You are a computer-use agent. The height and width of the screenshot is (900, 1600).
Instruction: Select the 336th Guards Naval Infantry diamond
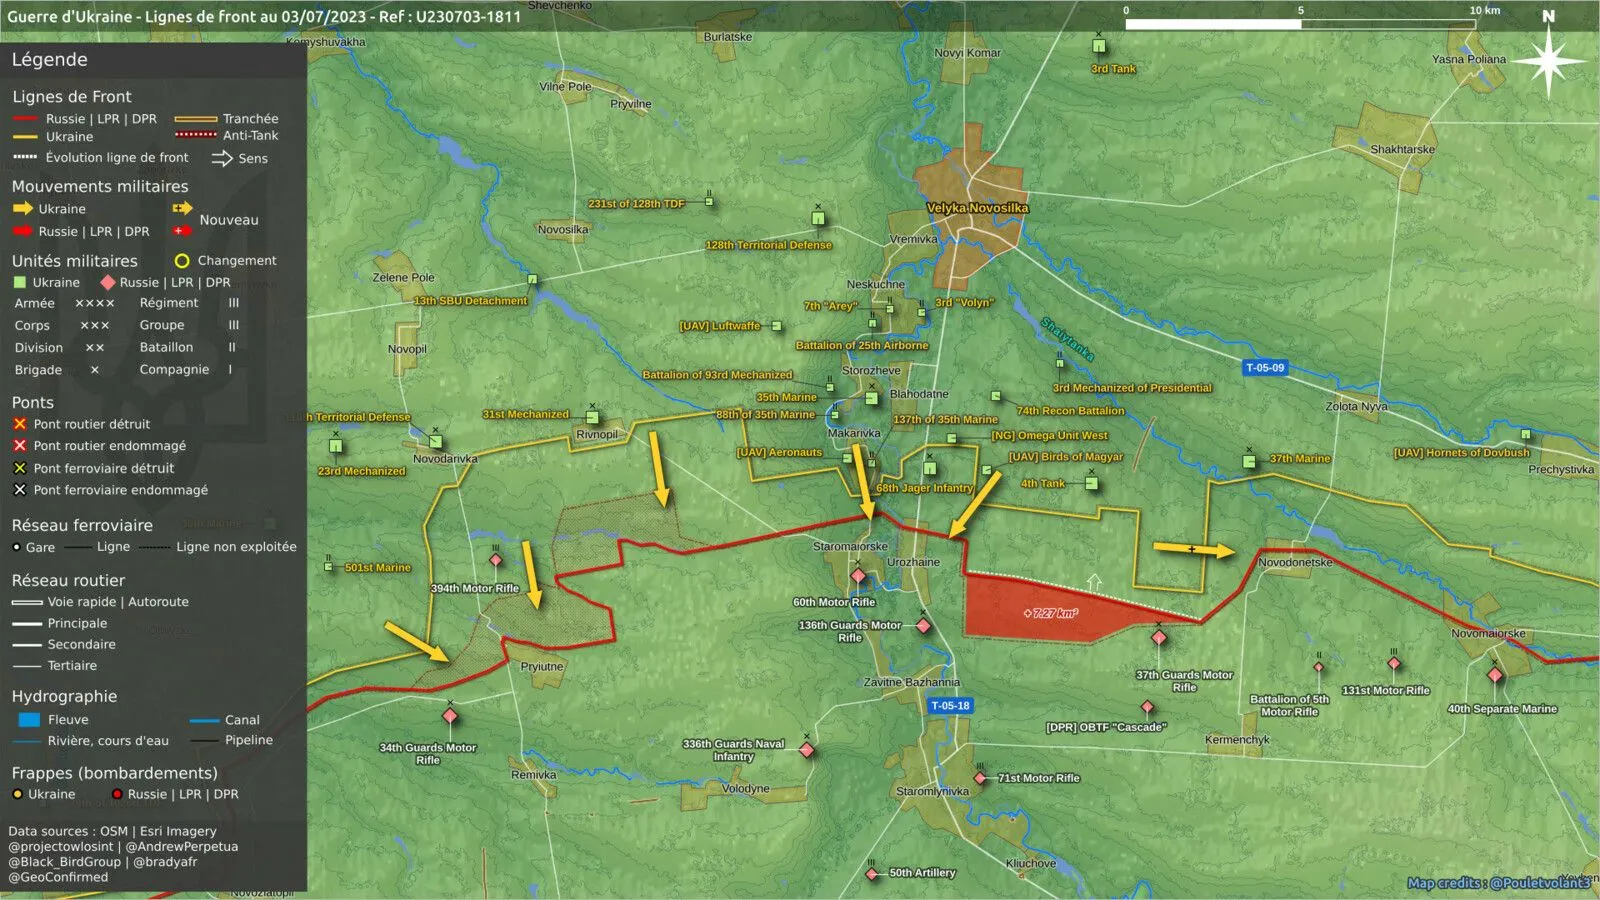point(807,750)
